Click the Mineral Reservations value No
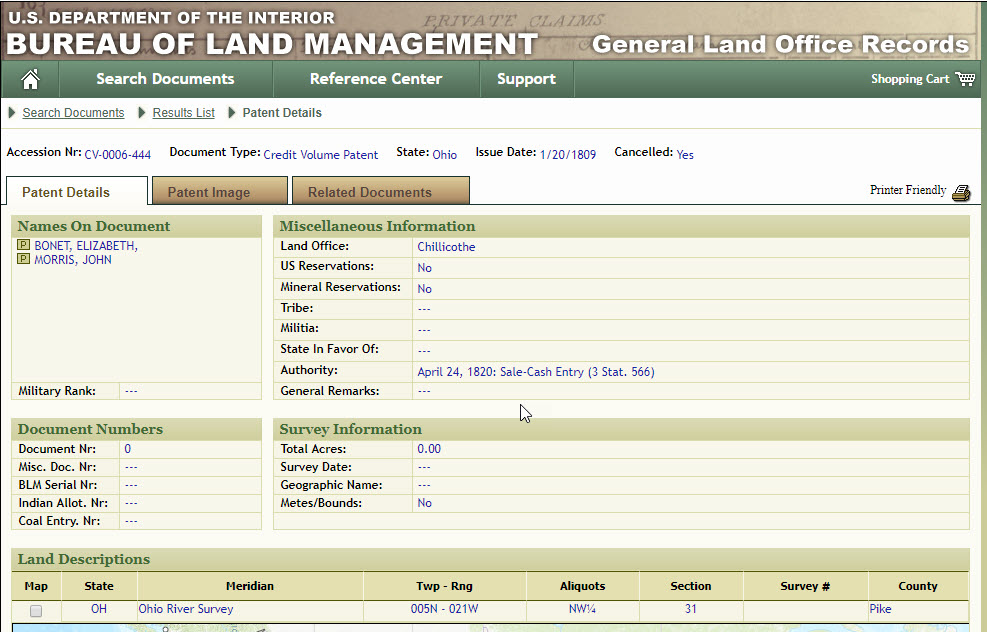Image resolution: width=987 pixels, height=632 pixels. [x=424, y=289]
